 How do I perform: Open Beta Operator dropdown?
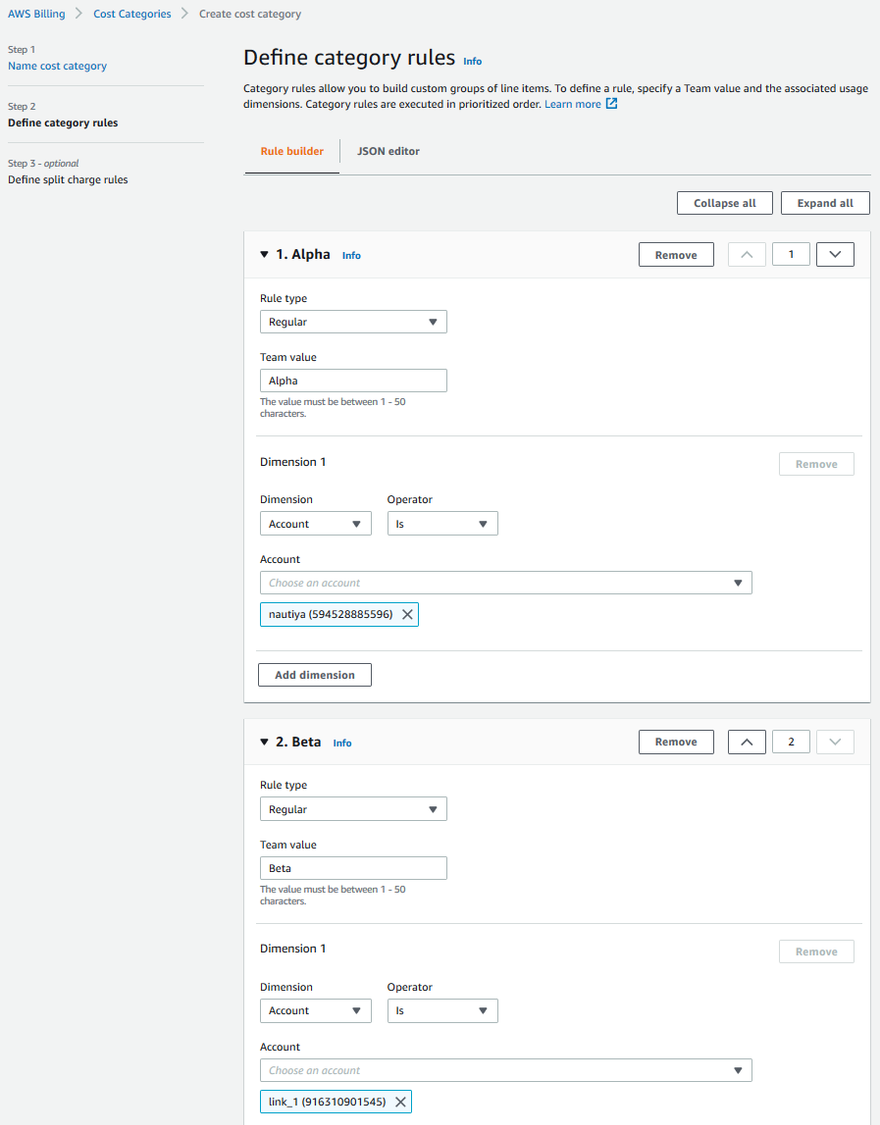tap(442, 1011)
